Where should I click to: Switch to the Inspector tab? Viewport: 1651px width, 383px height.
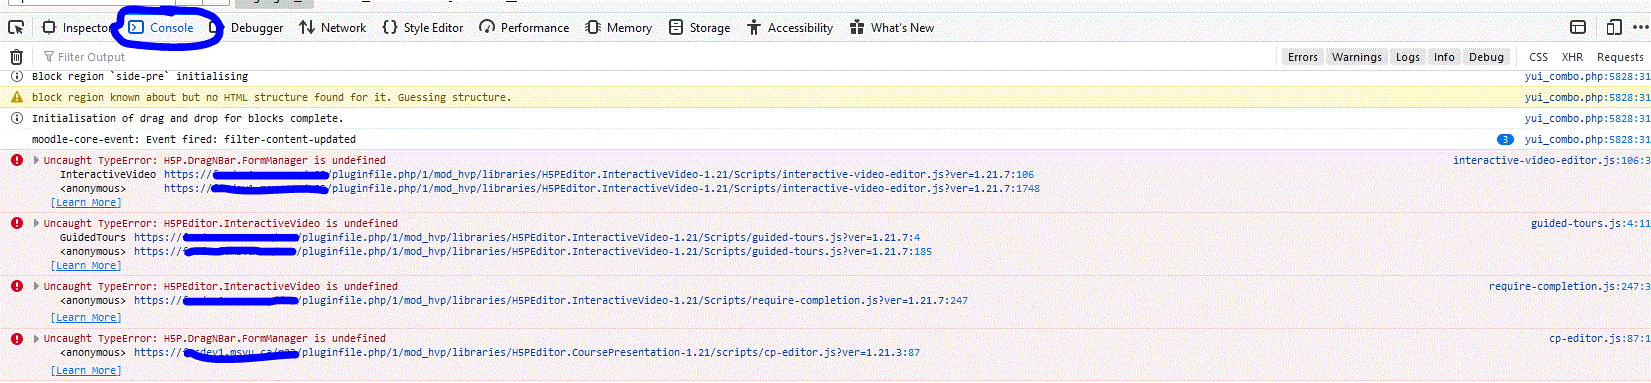pos(76,27)
